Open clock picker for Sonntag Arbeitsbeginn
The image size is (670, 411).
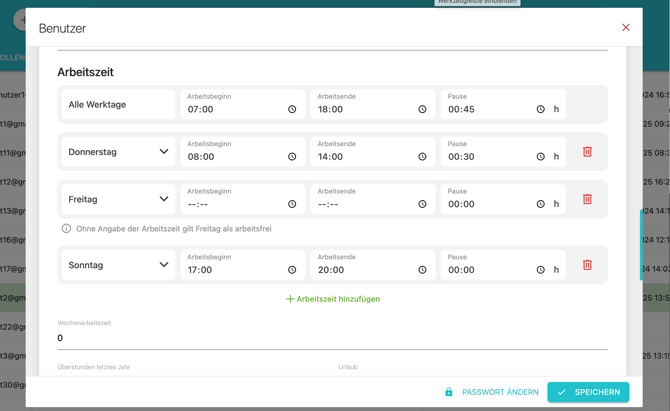(292, 270)
